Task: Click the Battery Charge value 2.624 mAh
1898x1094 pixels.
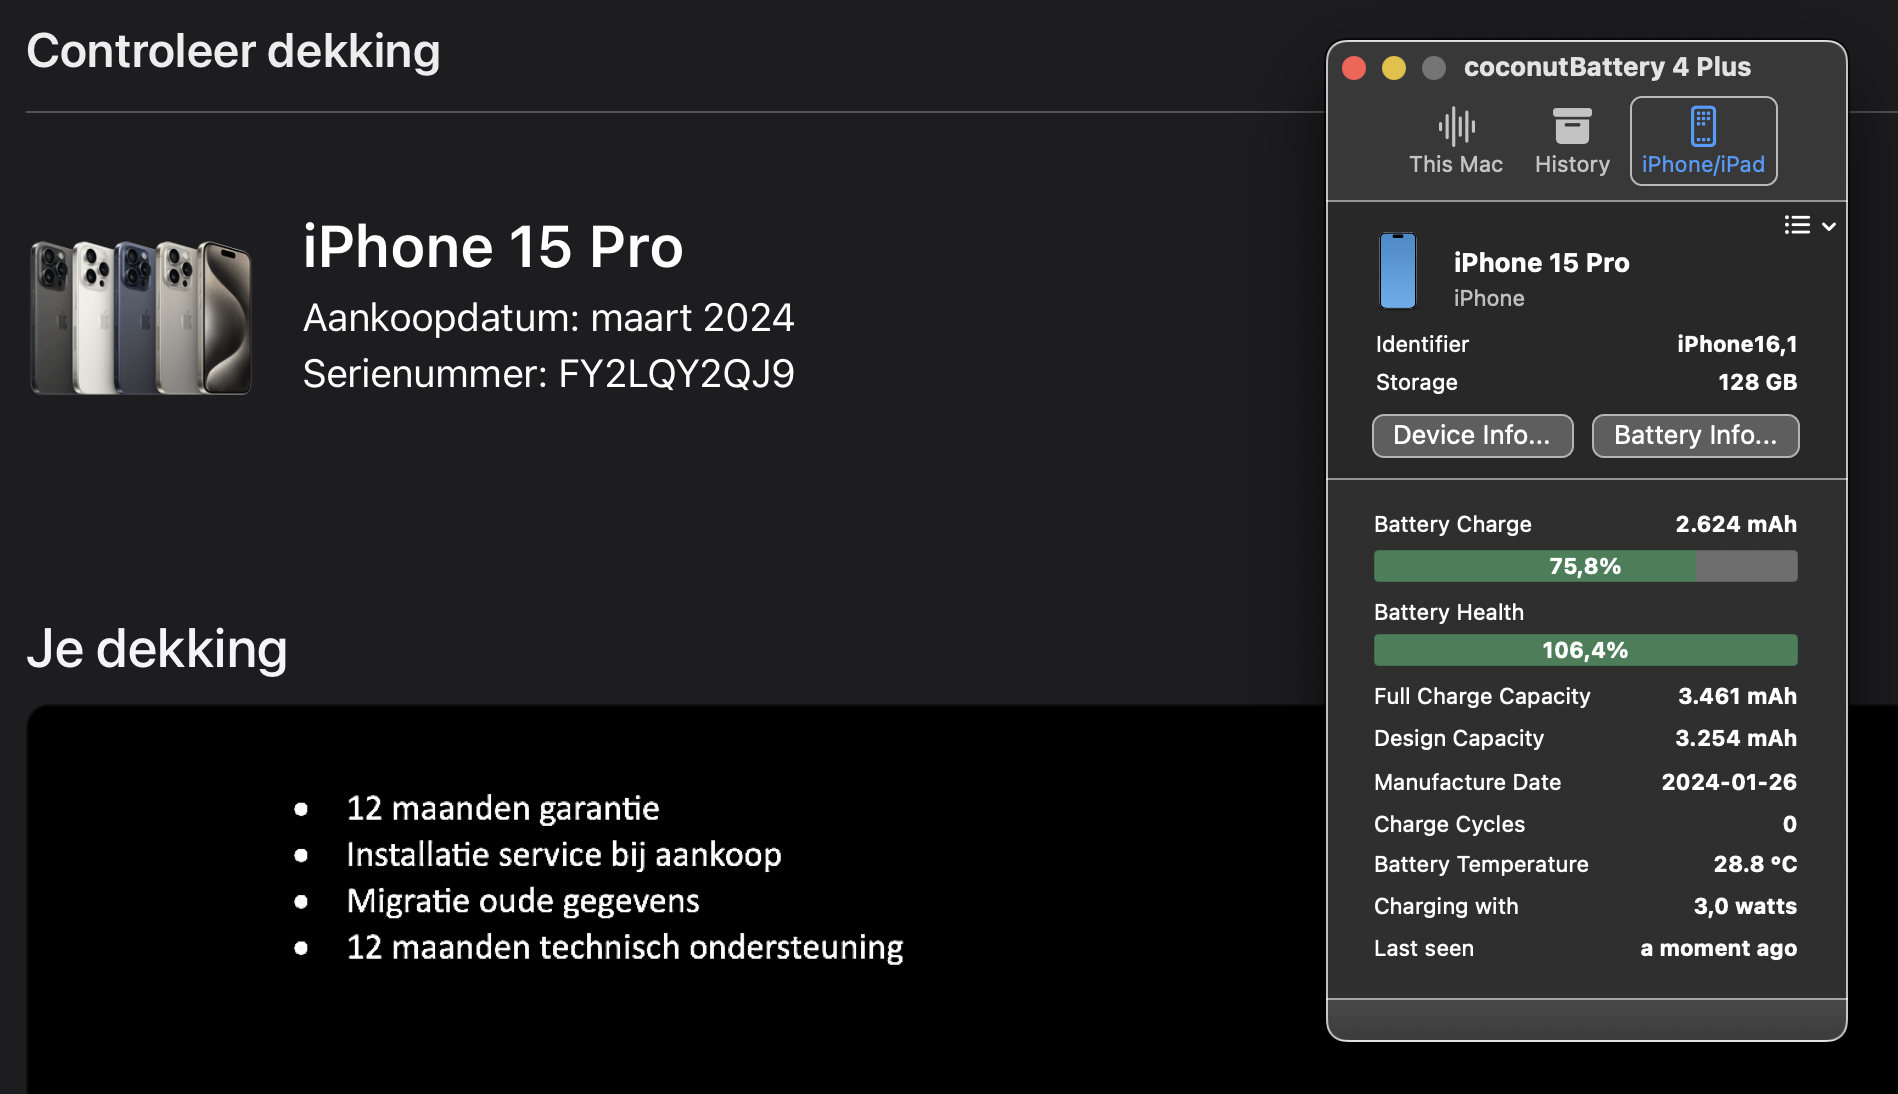Action: [x=1736, y=524]
